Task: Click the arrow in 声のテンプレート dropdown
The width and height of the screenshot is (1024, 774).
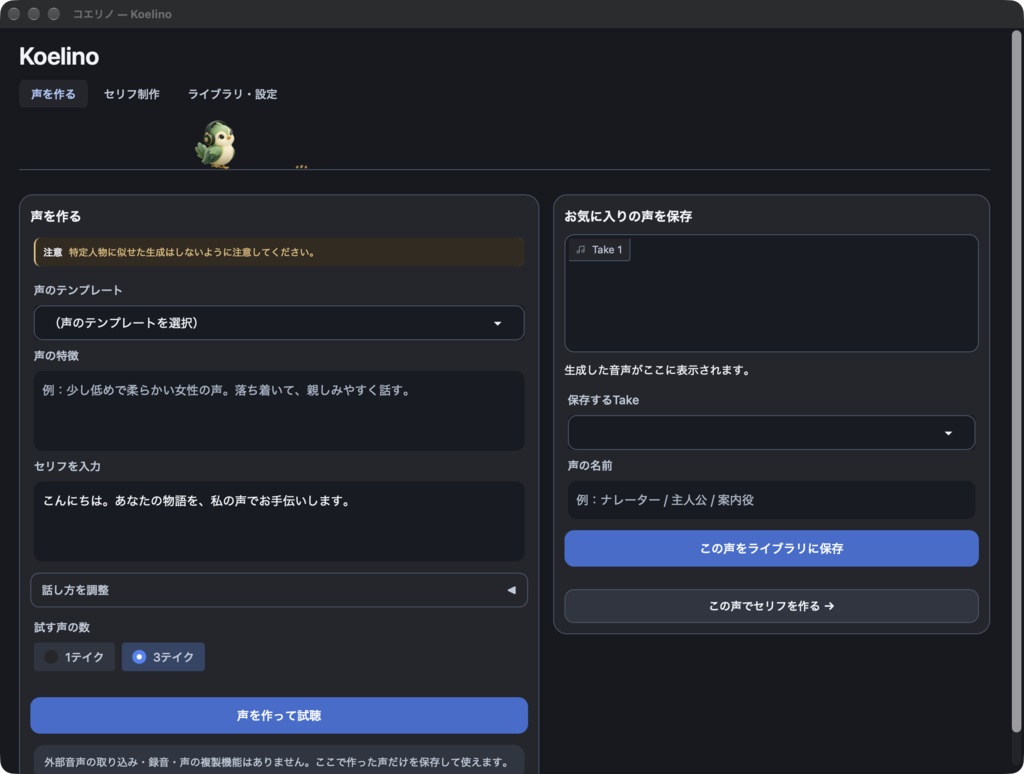Action: [498, 323]
